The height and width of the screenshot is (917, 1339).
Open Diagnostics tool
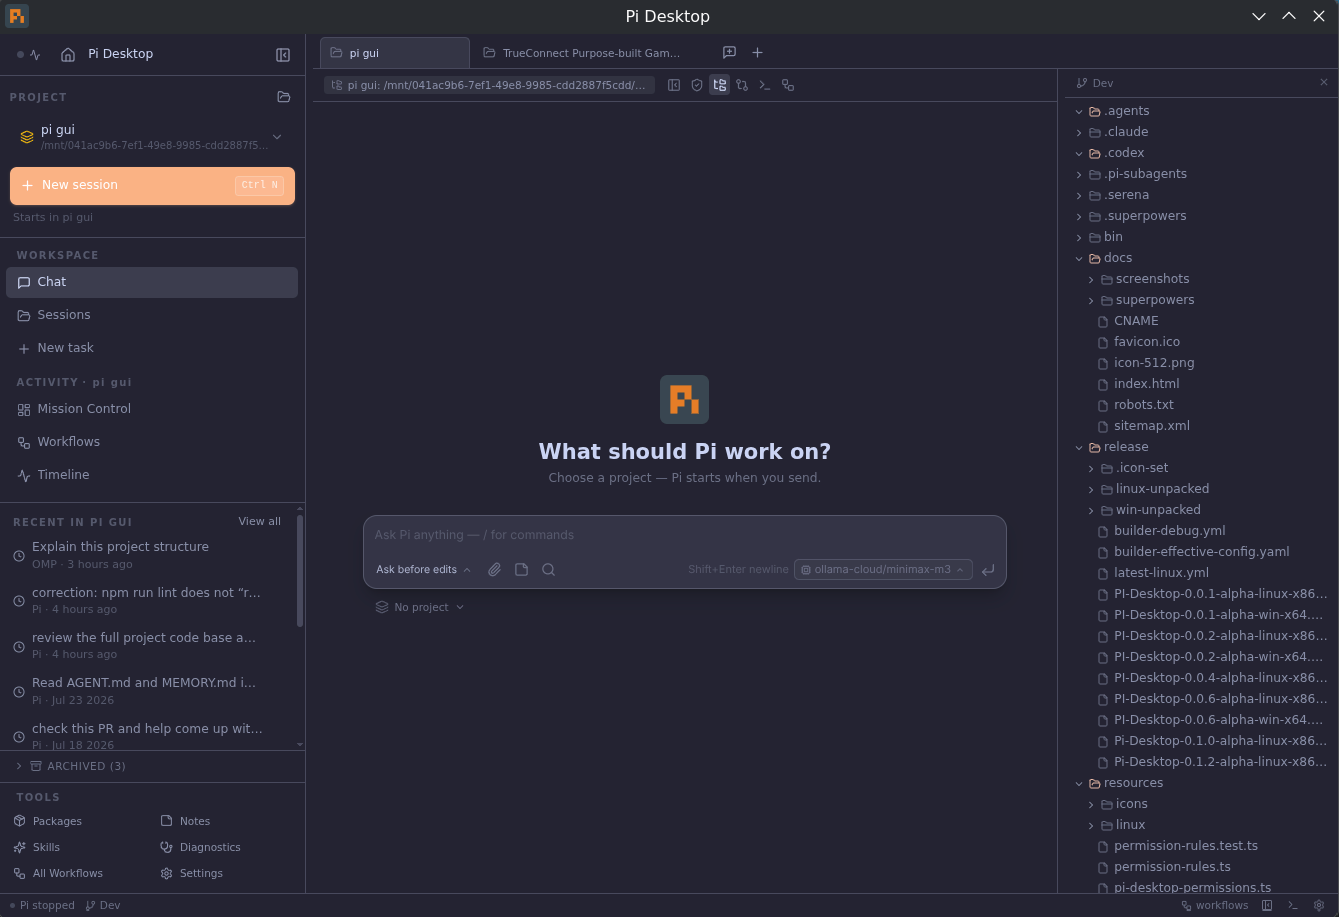pos(201,847)
